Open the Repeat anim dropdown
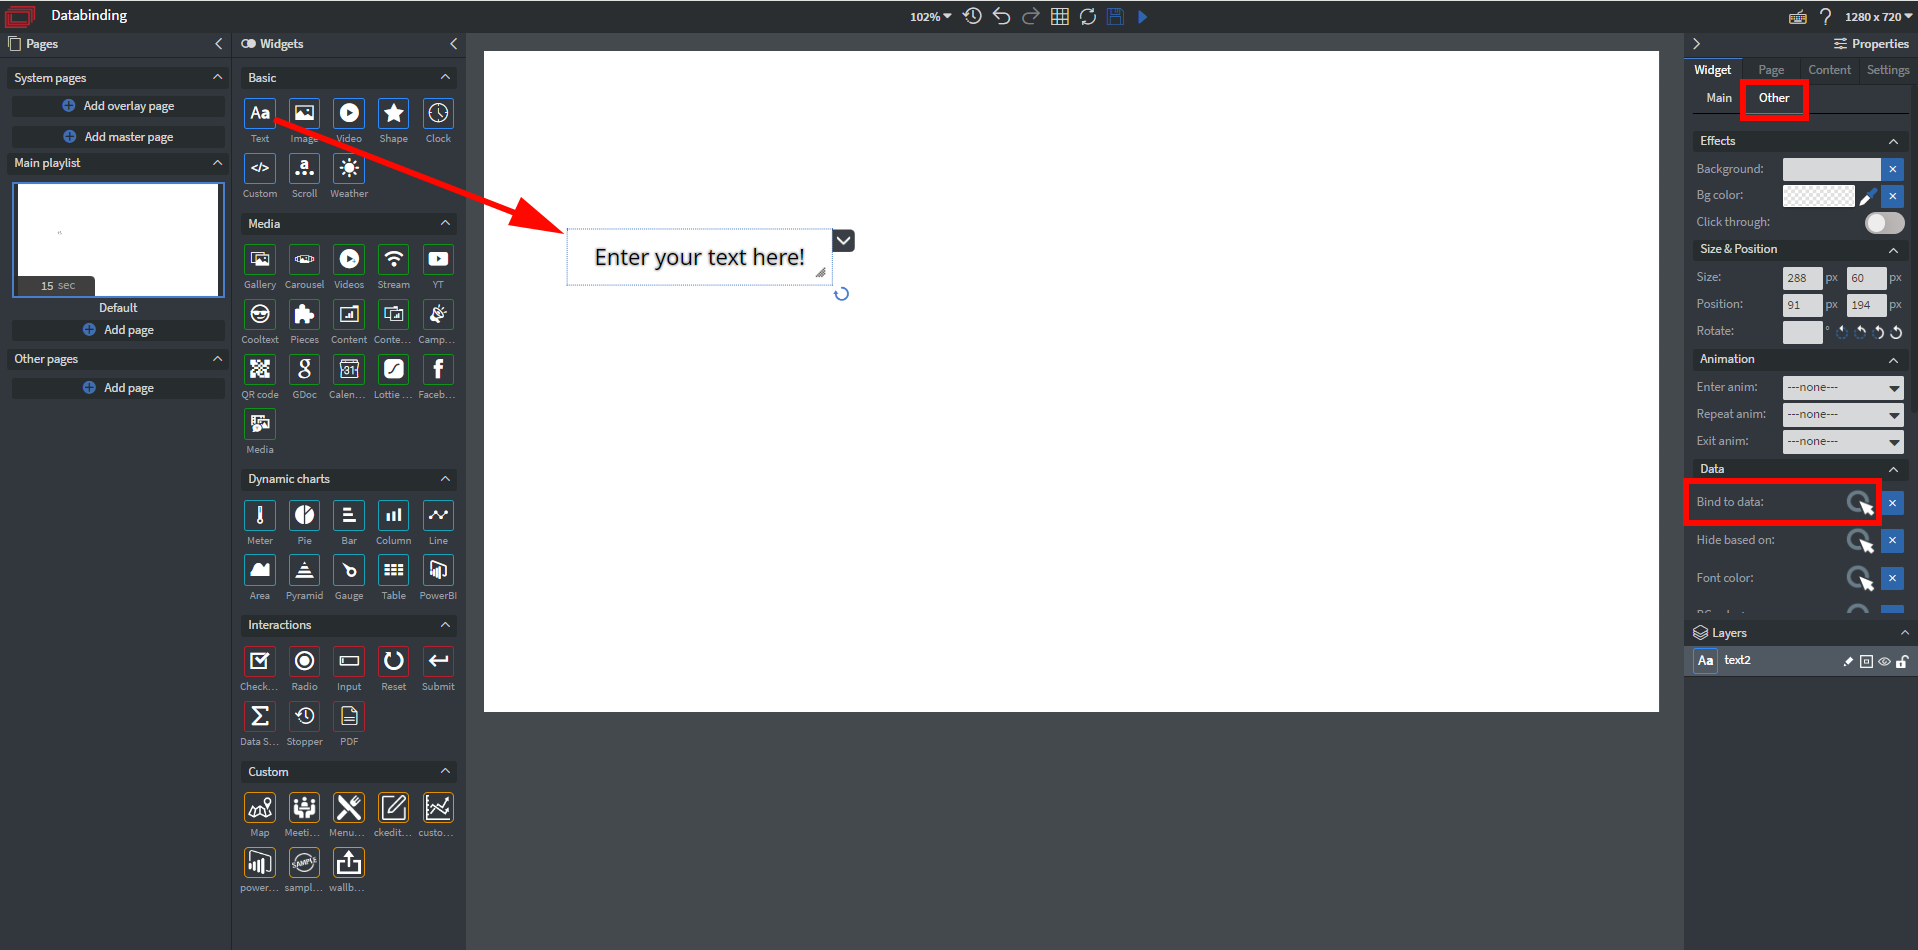 point(1843,414)
